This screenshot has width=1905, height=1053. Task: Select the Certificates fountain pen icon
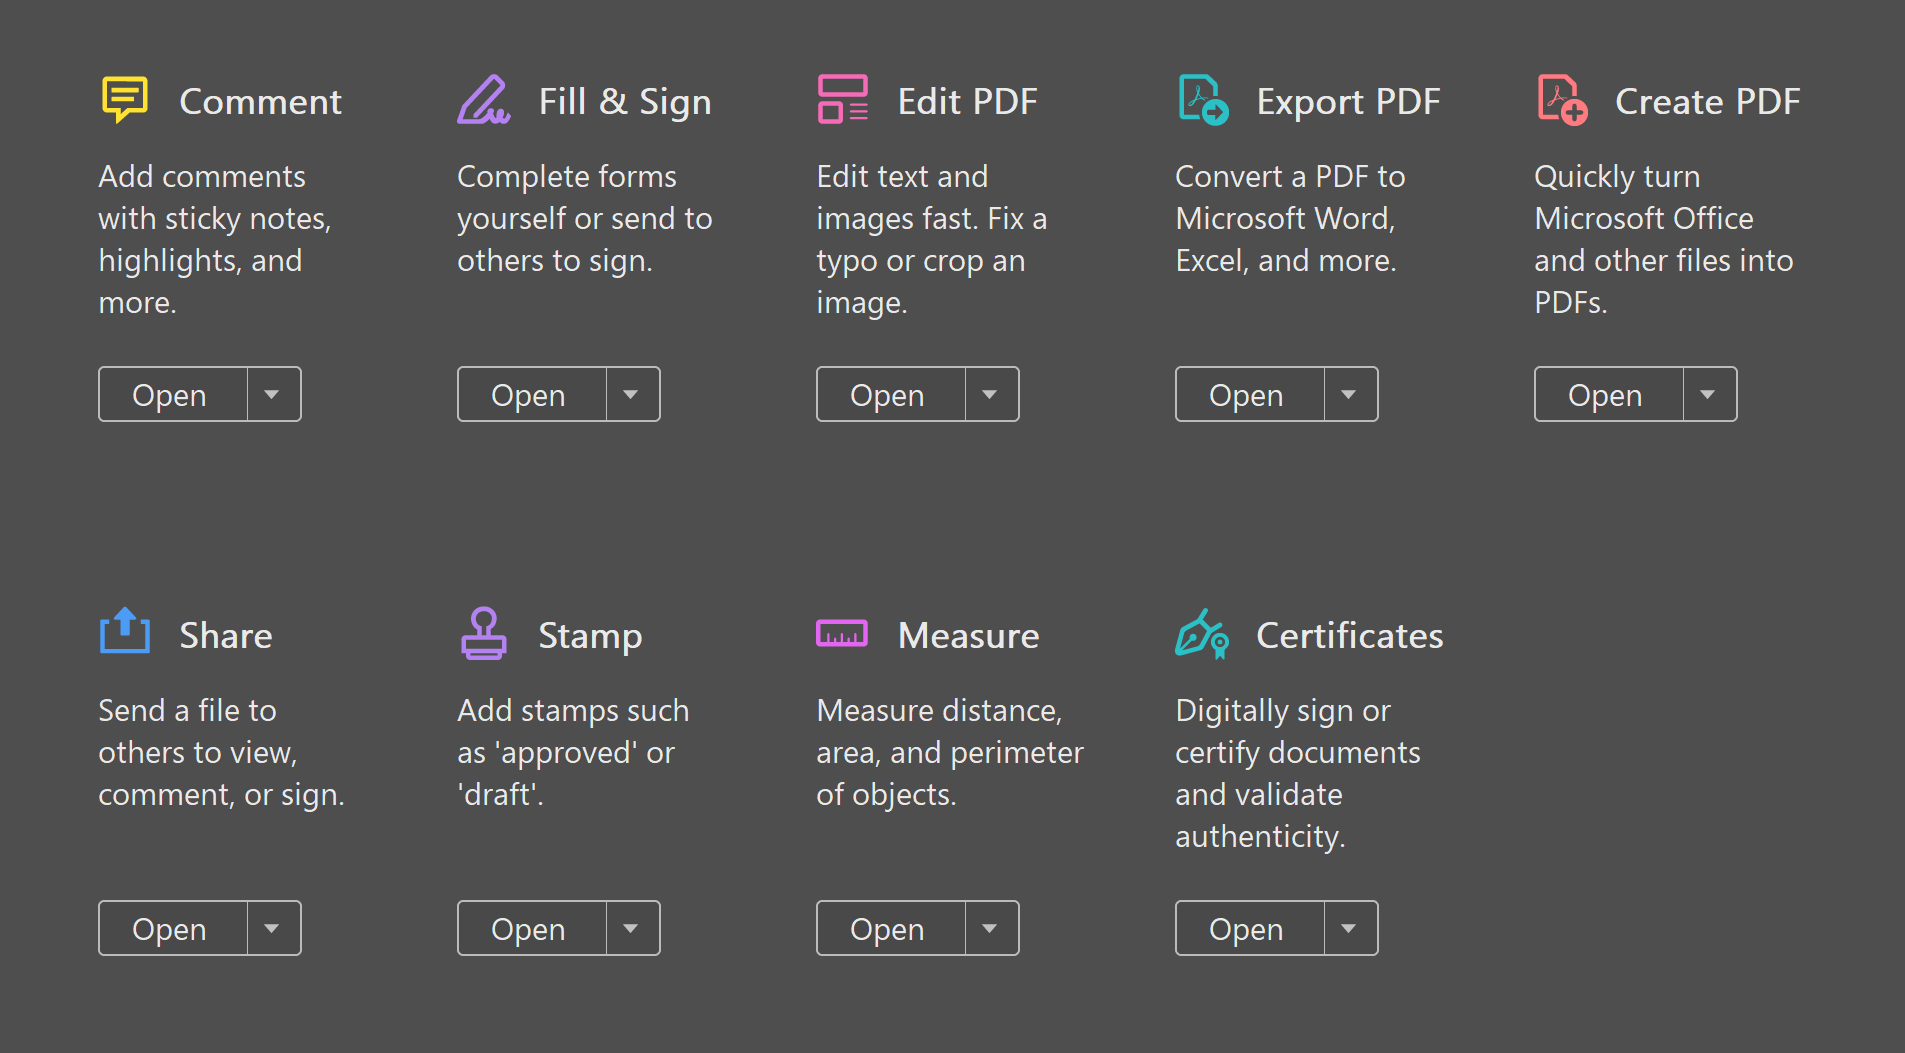1201,633
